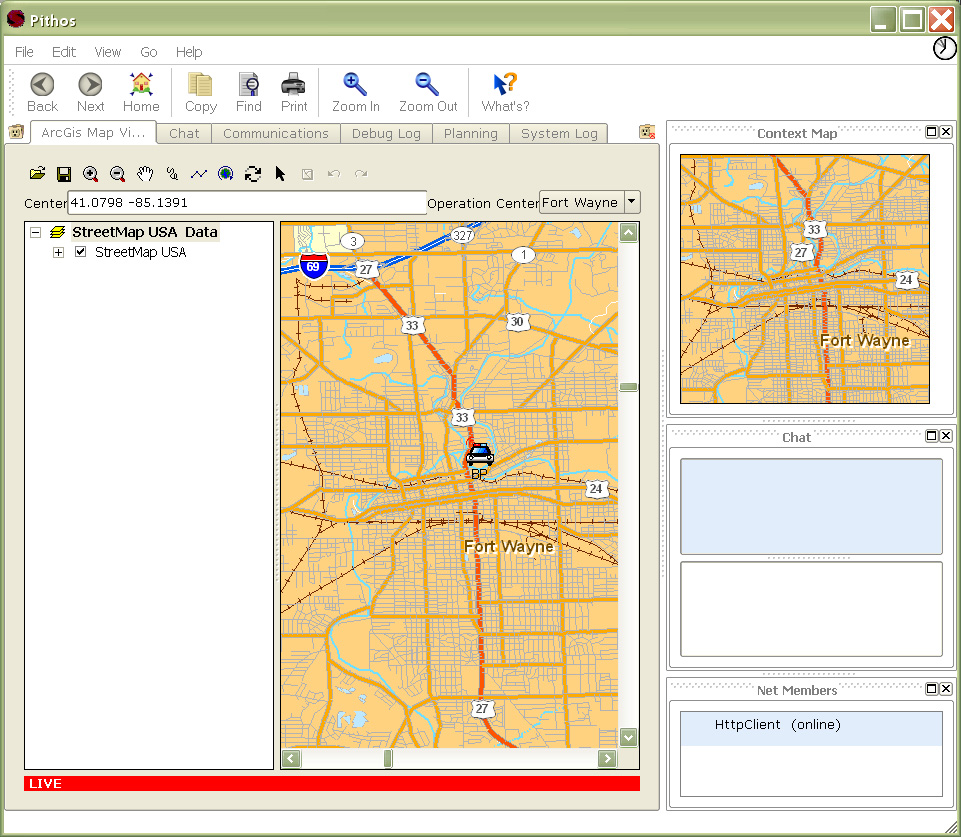This screenshot has height=837, width=961.
Task: Switch to the Planning tab
Action: tap(471, 134)
